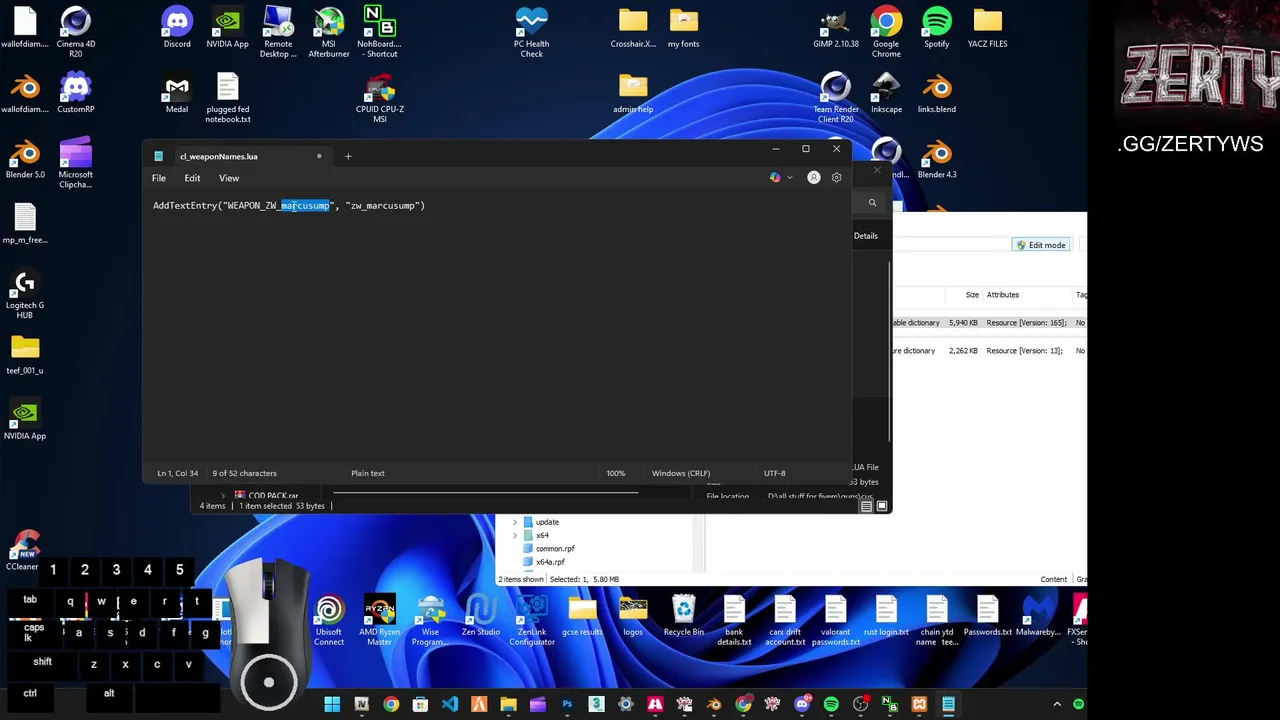Sort by the Attributes column in OpenIV
Viewport: 1280px width, 720px height.
(x=1003, y=295)
